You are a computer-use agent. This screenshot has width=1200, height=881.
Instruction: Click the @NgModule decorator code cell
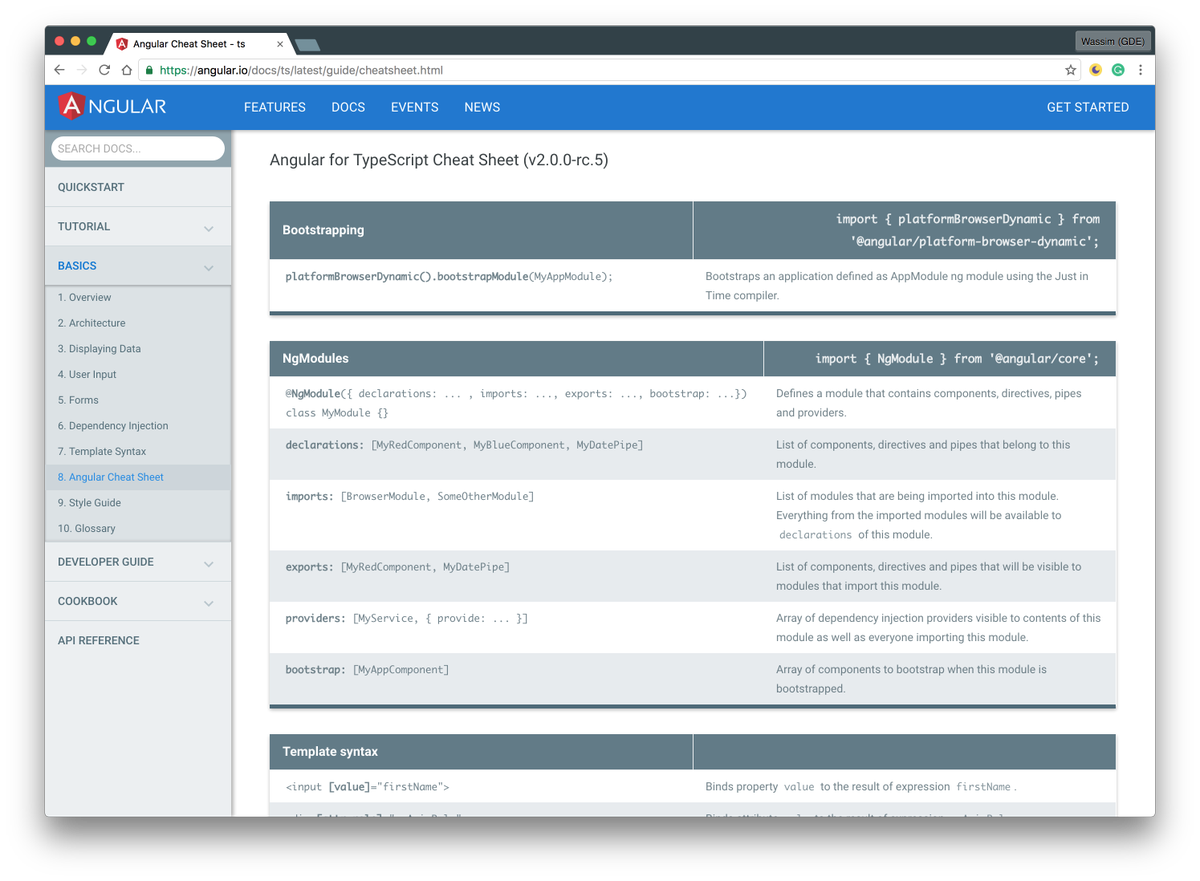516,403
